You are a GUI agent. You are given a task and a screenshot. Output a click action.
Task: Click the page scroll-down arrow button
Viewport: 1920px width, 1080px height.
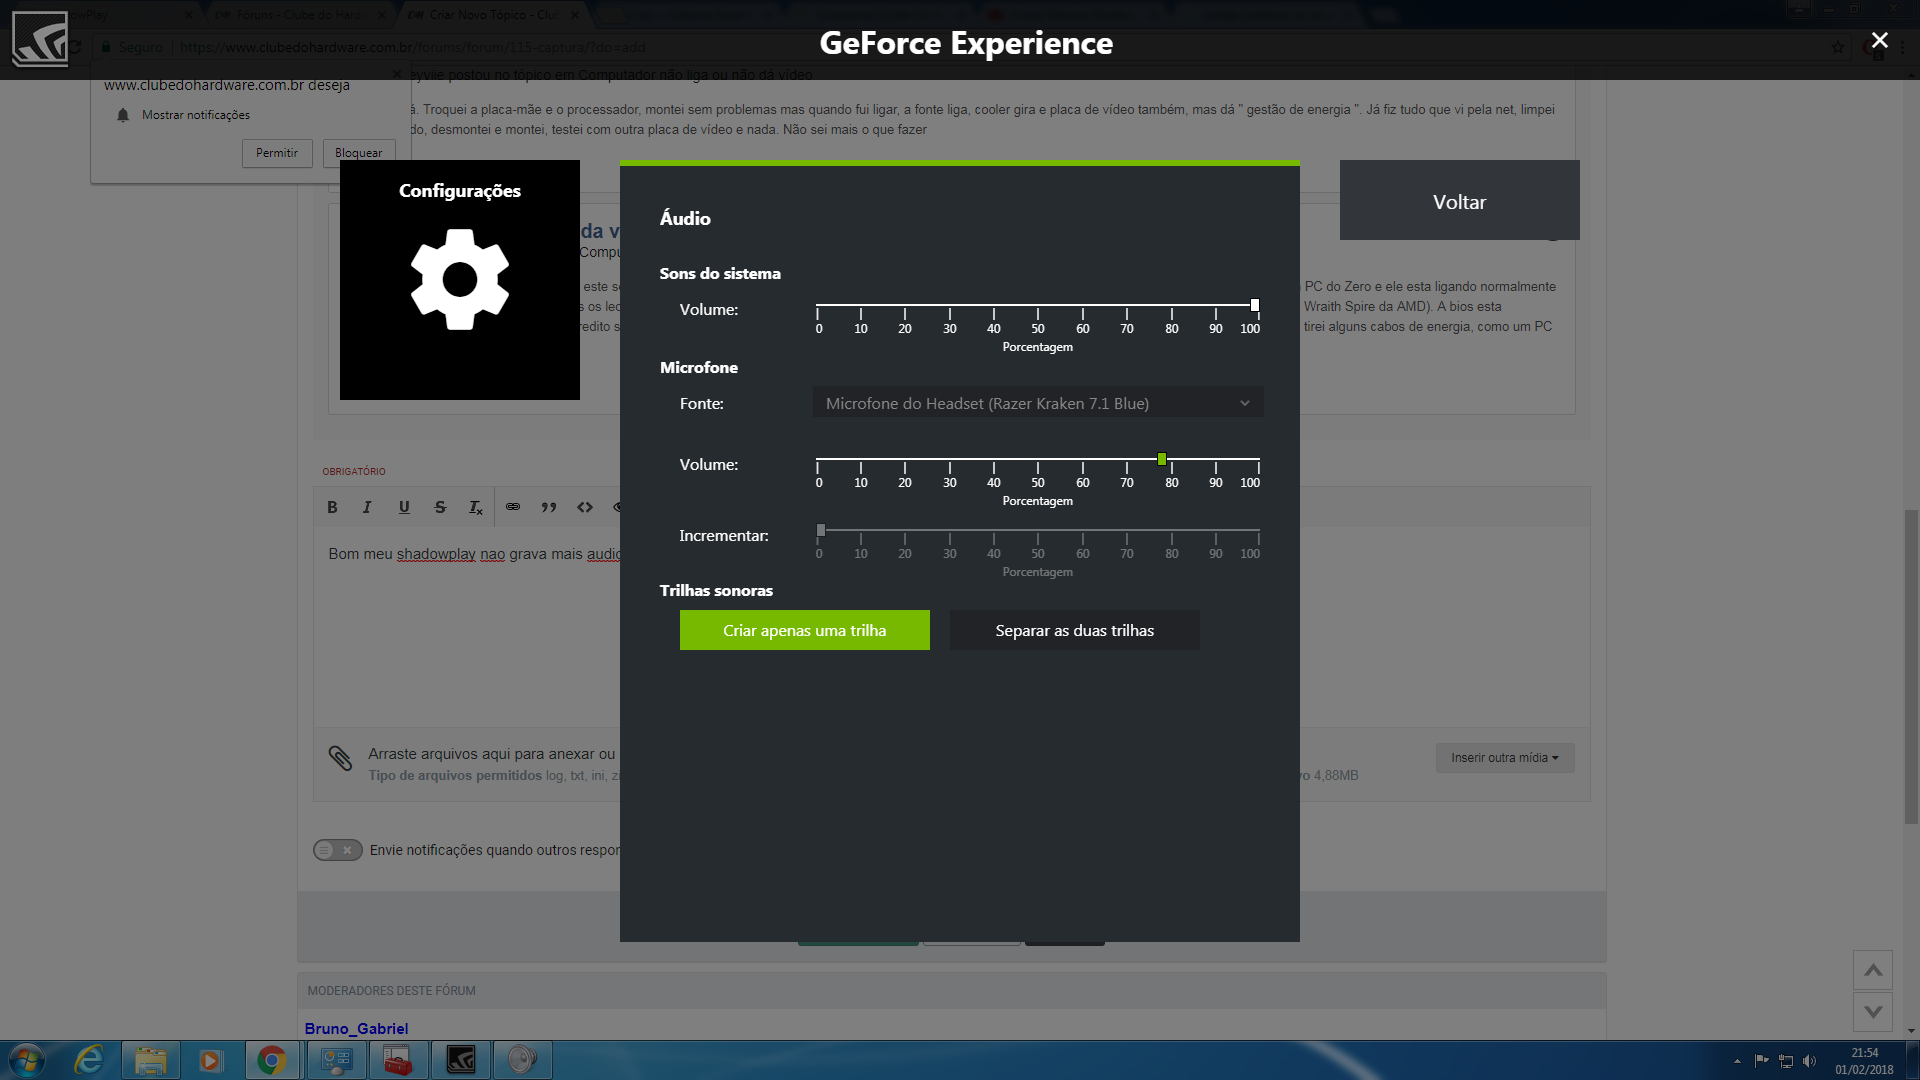(x=1873, y=1012)
